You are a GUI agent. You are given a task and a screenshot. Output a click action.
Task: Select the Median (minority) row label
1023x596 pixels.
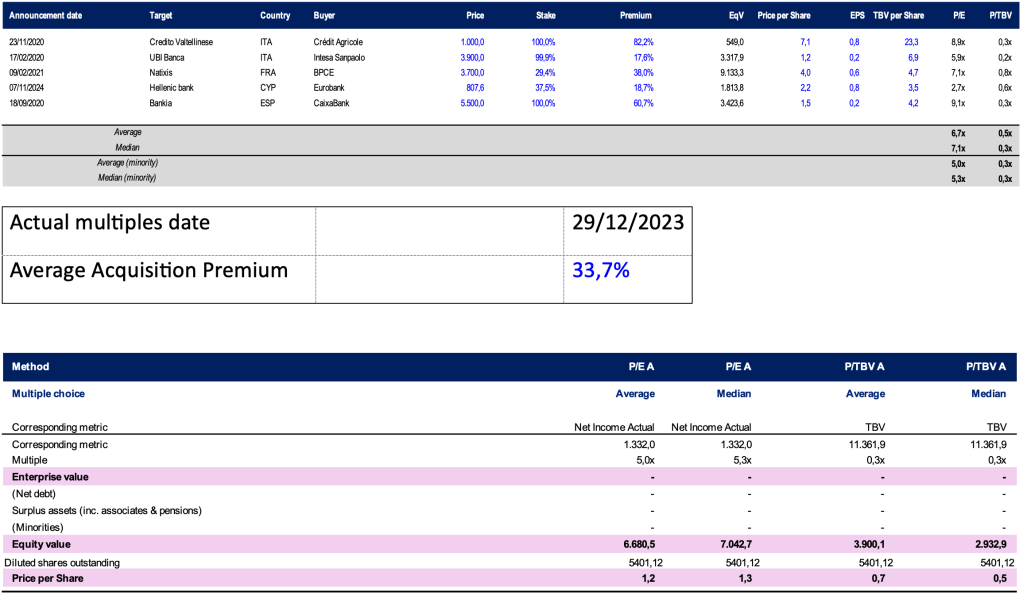click(127, 177)
